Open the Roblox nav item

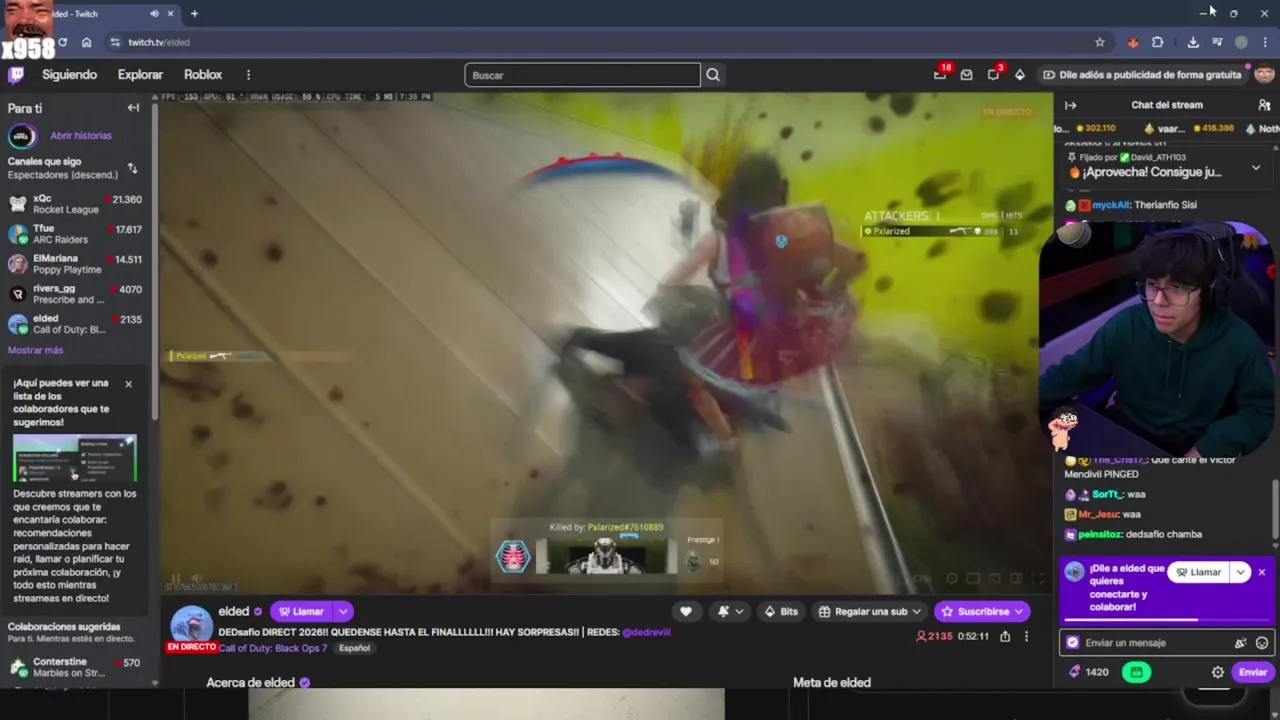pyautogui.click(x=203, y=75)
